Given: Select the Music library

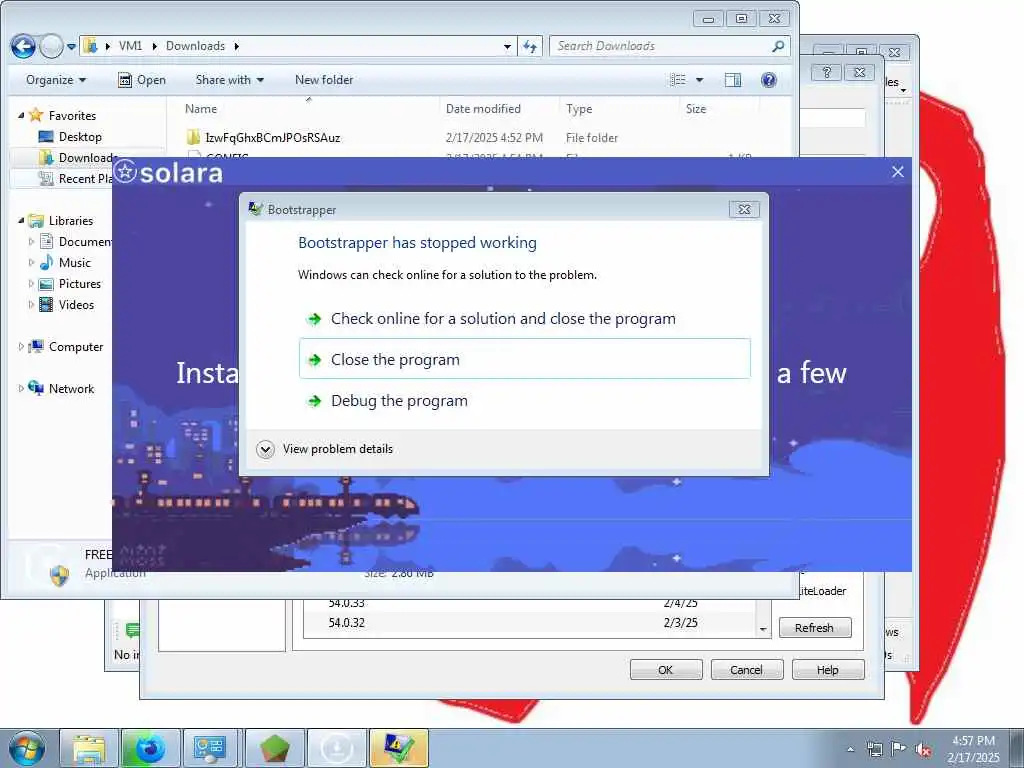Looking at the screenshot, I should [x=74, y=263].
